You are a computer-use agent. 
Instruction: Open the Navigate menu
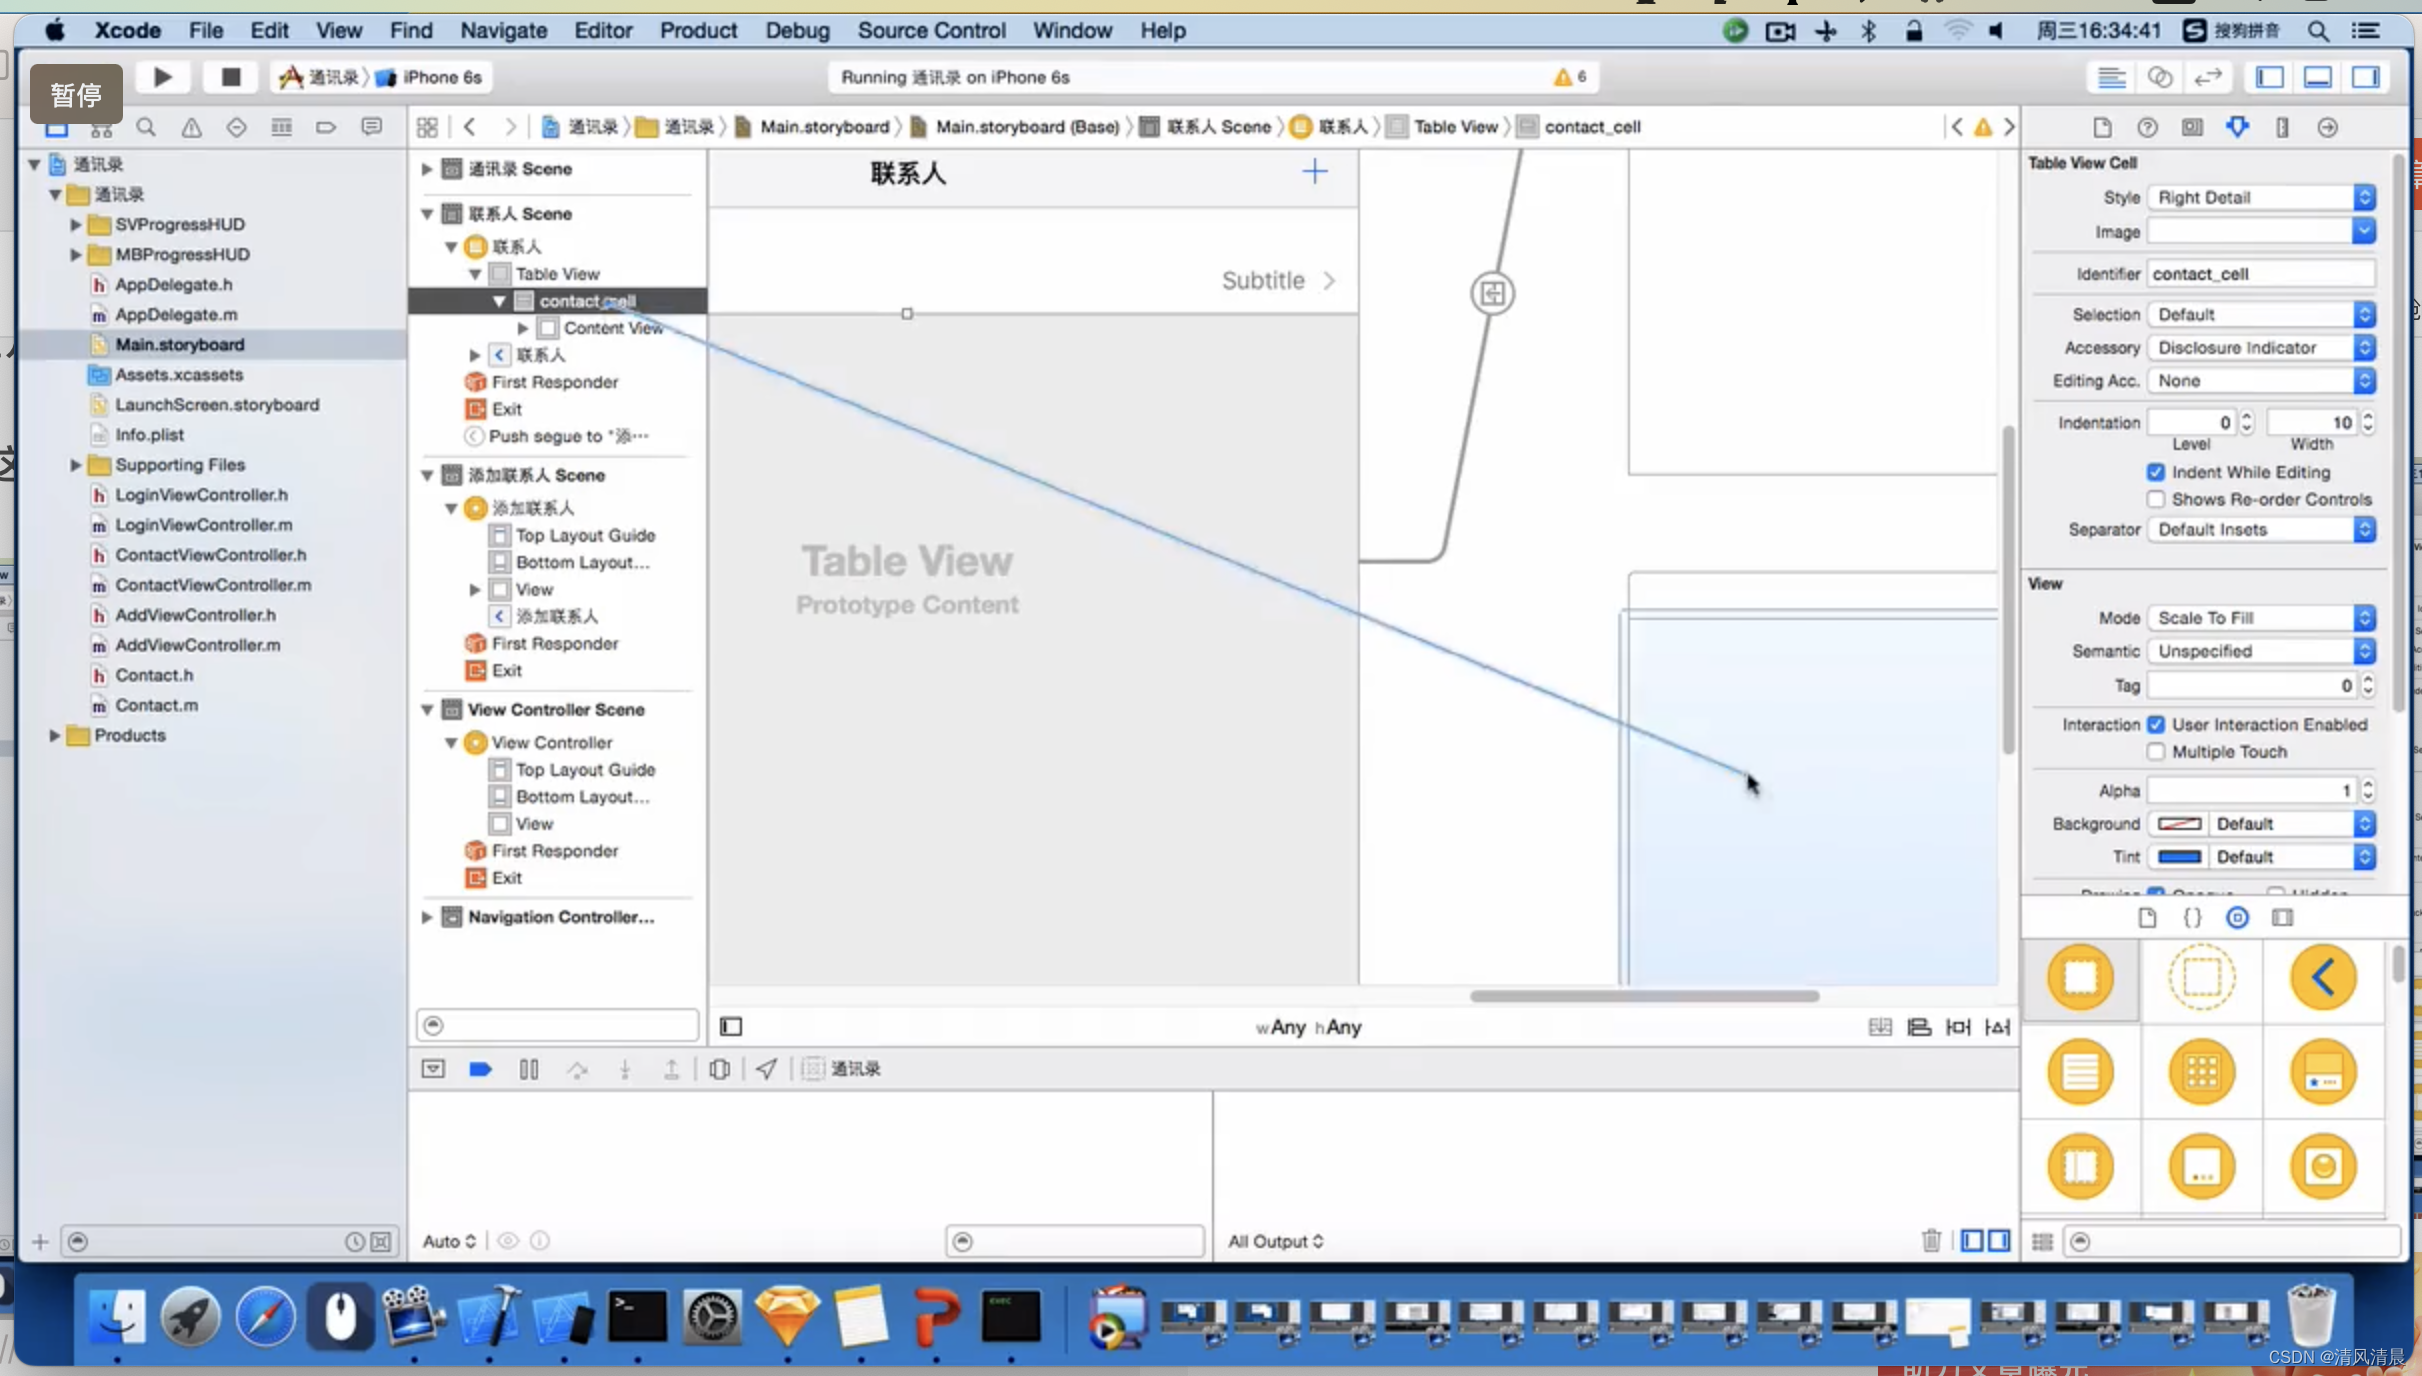click(x=503, y=30)
